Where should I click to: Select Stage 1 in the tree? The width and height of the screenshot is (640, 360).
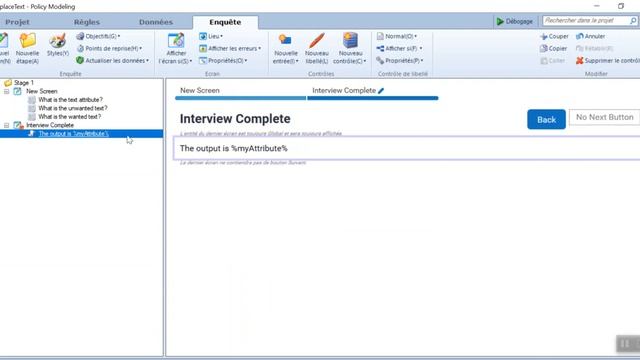[x=24, y=82]
